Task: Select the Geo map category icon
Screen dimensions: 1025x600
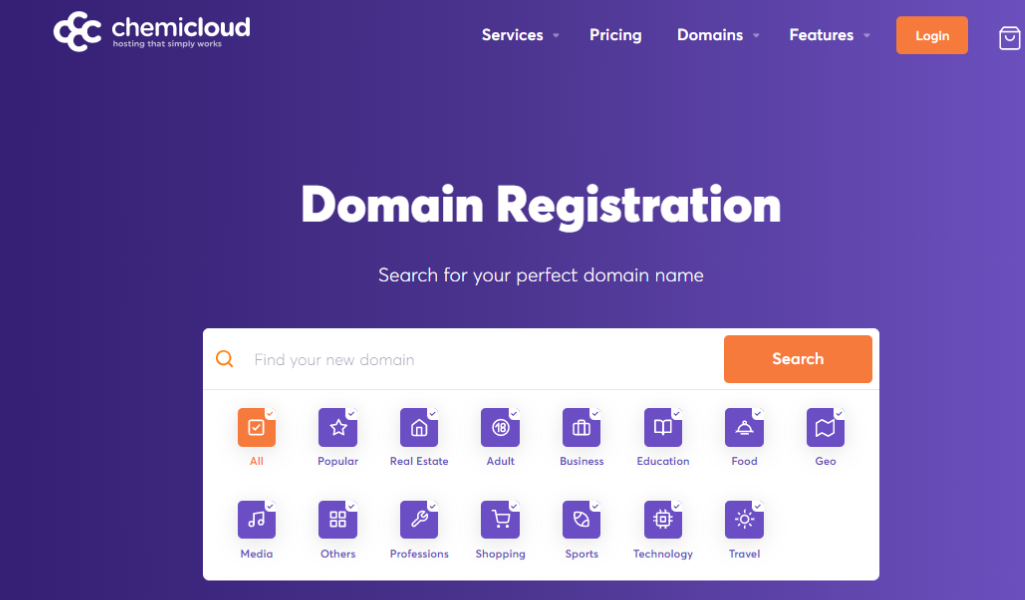Action: coord(826,427)
